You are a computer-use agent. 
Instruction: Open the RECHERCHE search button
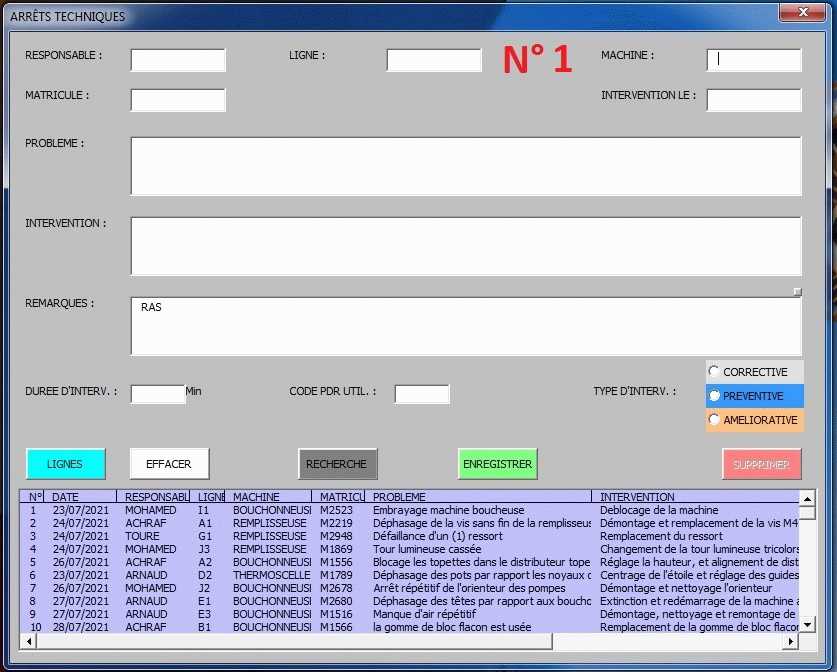336,464
